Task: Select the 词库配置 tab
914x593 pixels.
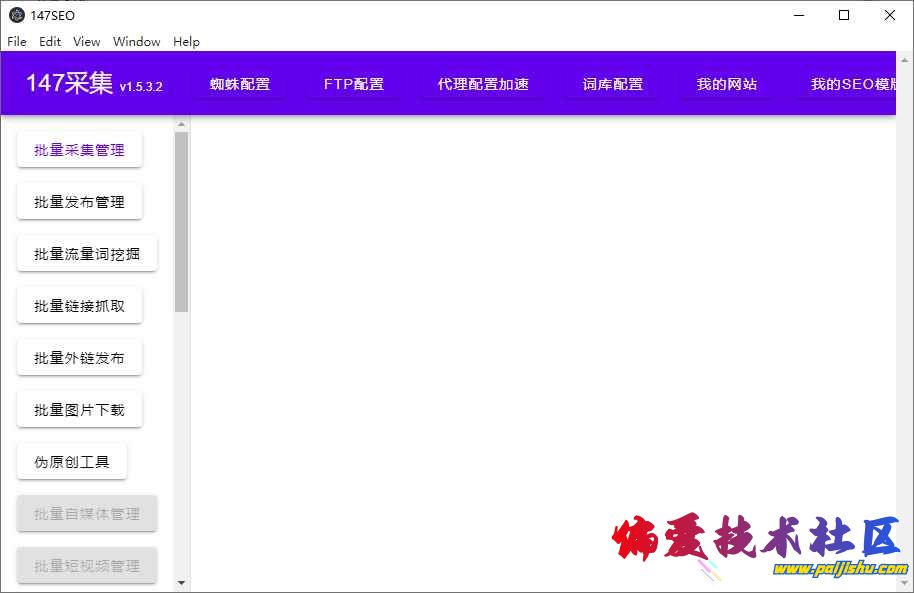Action: (613, 84)
